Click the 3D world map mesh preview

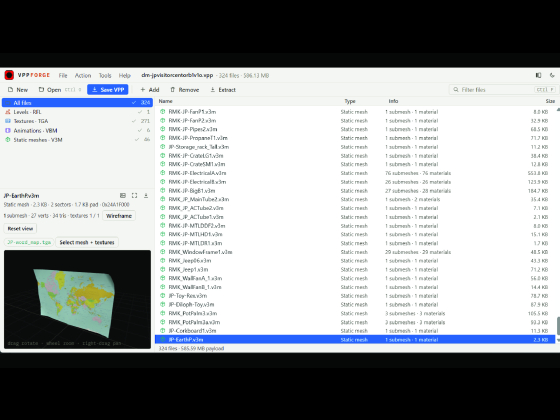click(x=78, y=299)
